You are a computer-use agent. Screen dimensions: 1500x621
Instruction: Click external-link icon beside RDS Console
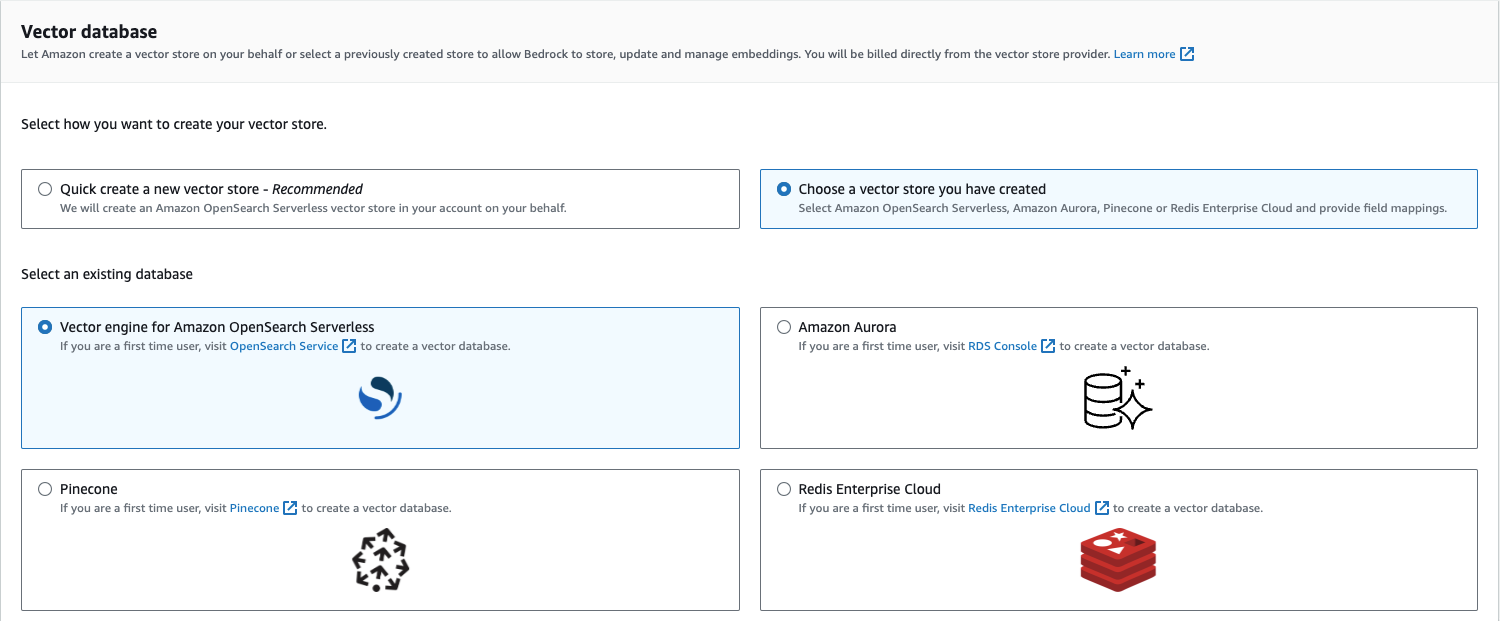1048,346
